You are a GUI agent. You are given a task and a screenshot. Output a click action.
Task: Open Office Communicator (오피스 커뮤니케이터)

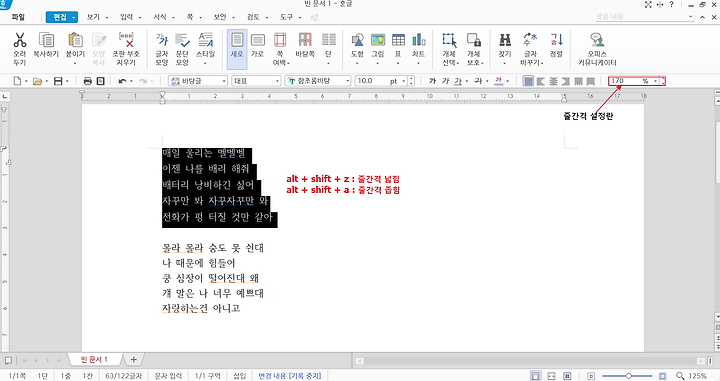click(596, 48)
